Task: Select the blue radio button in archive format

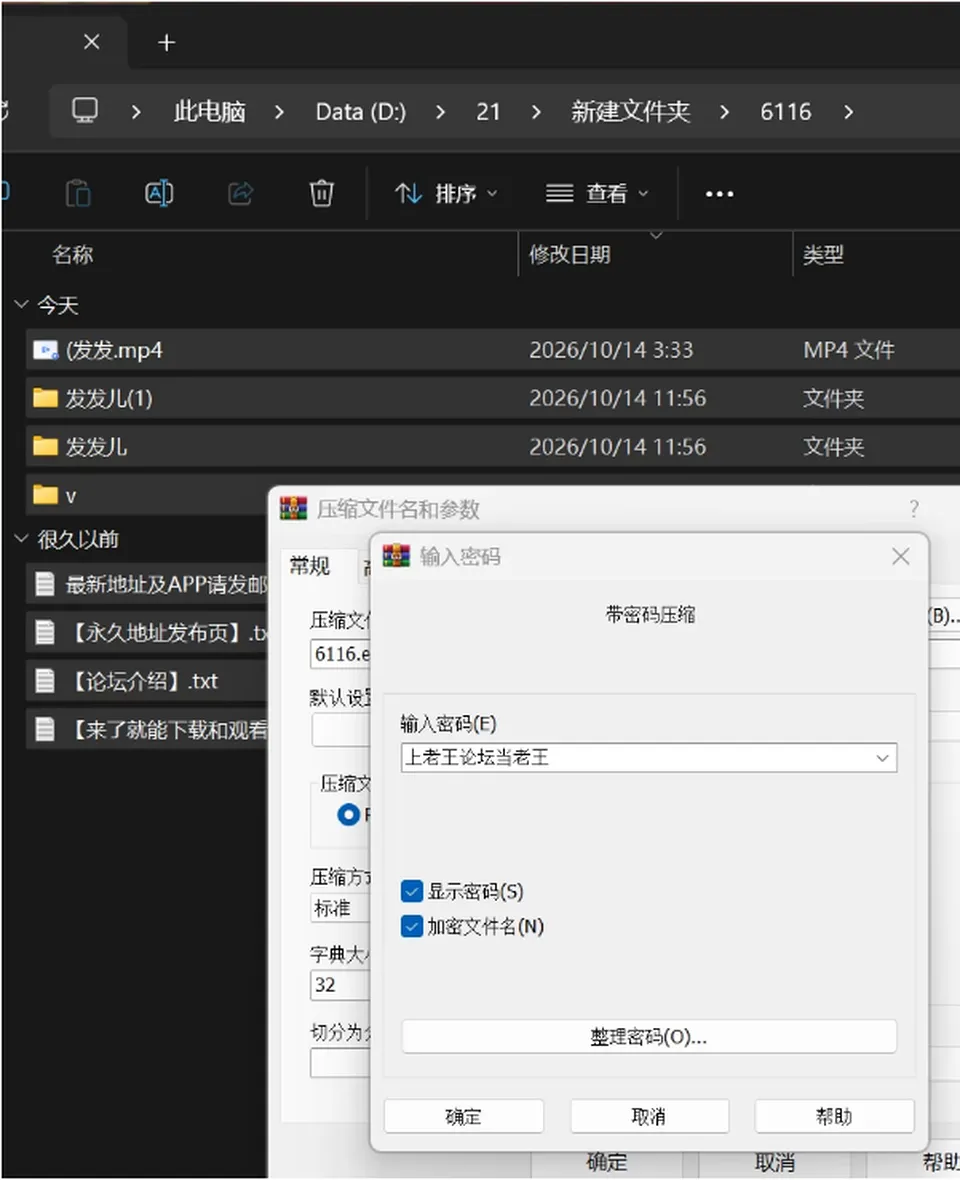Action: pyautogui.click(x=348, y=814)
